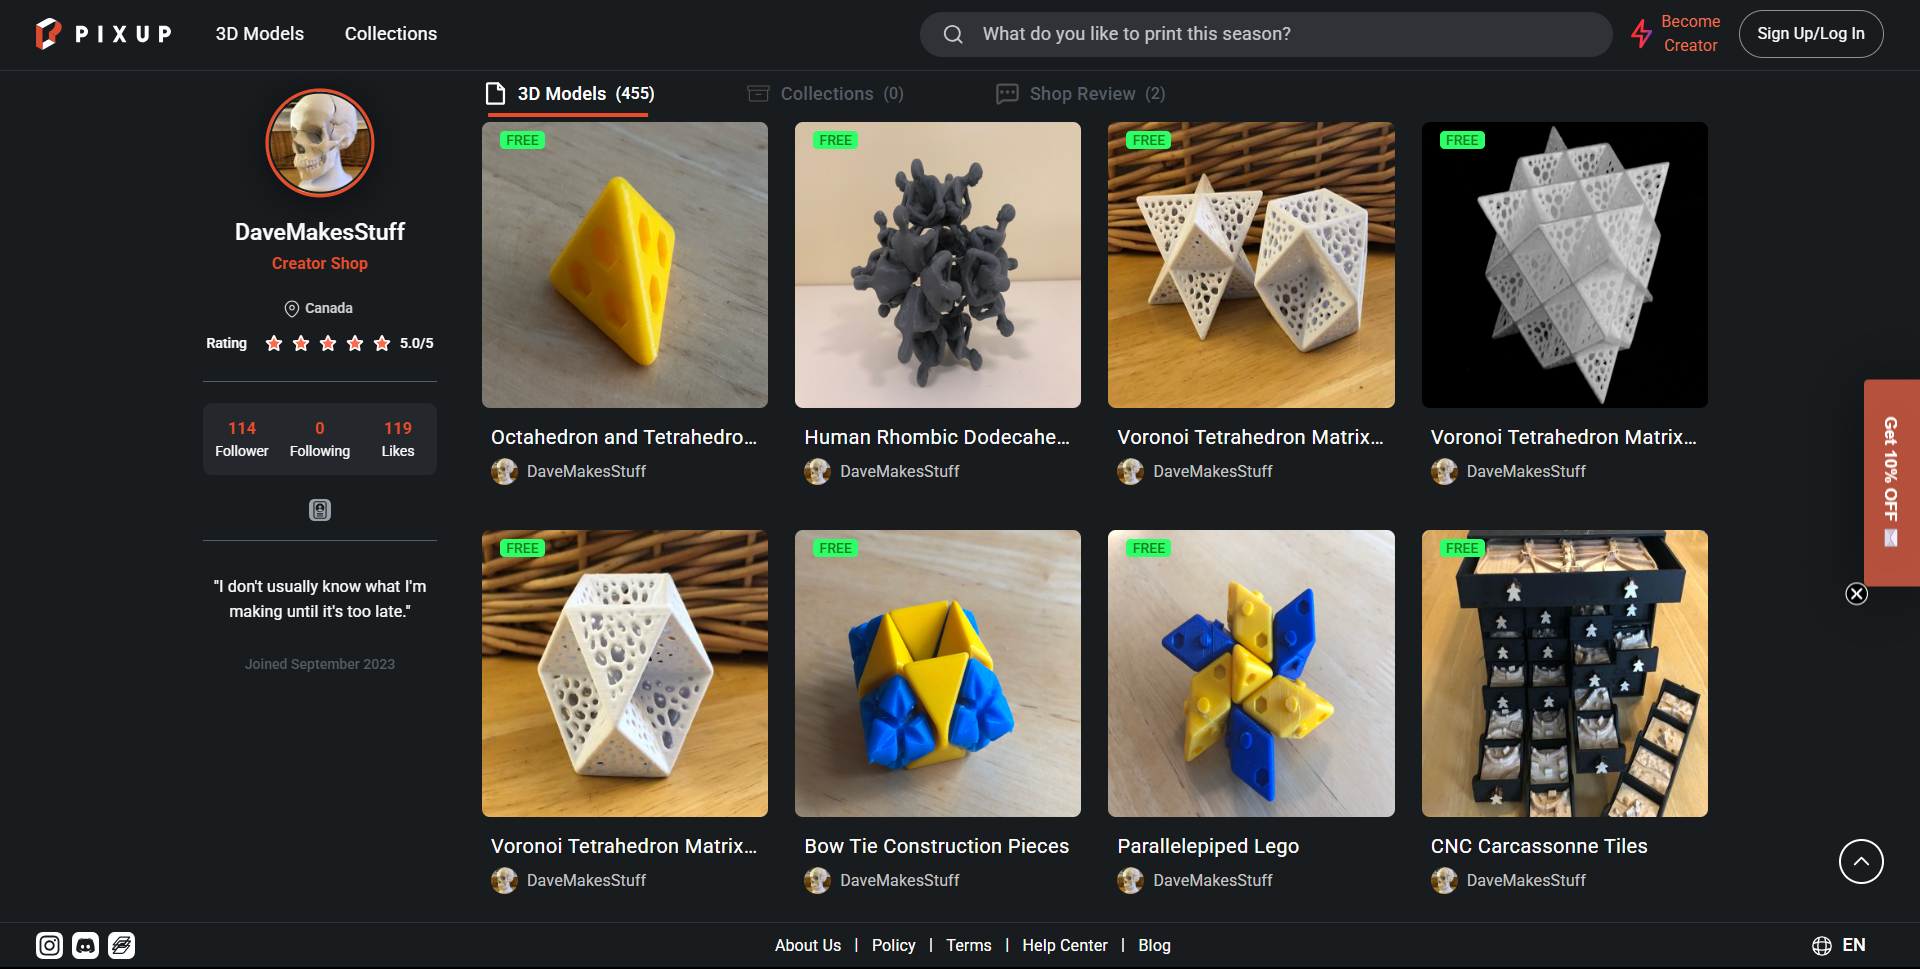This screenshot has height=969, width=1920.
Task: Switch to the Collections (0) tab
Action: 824,93
